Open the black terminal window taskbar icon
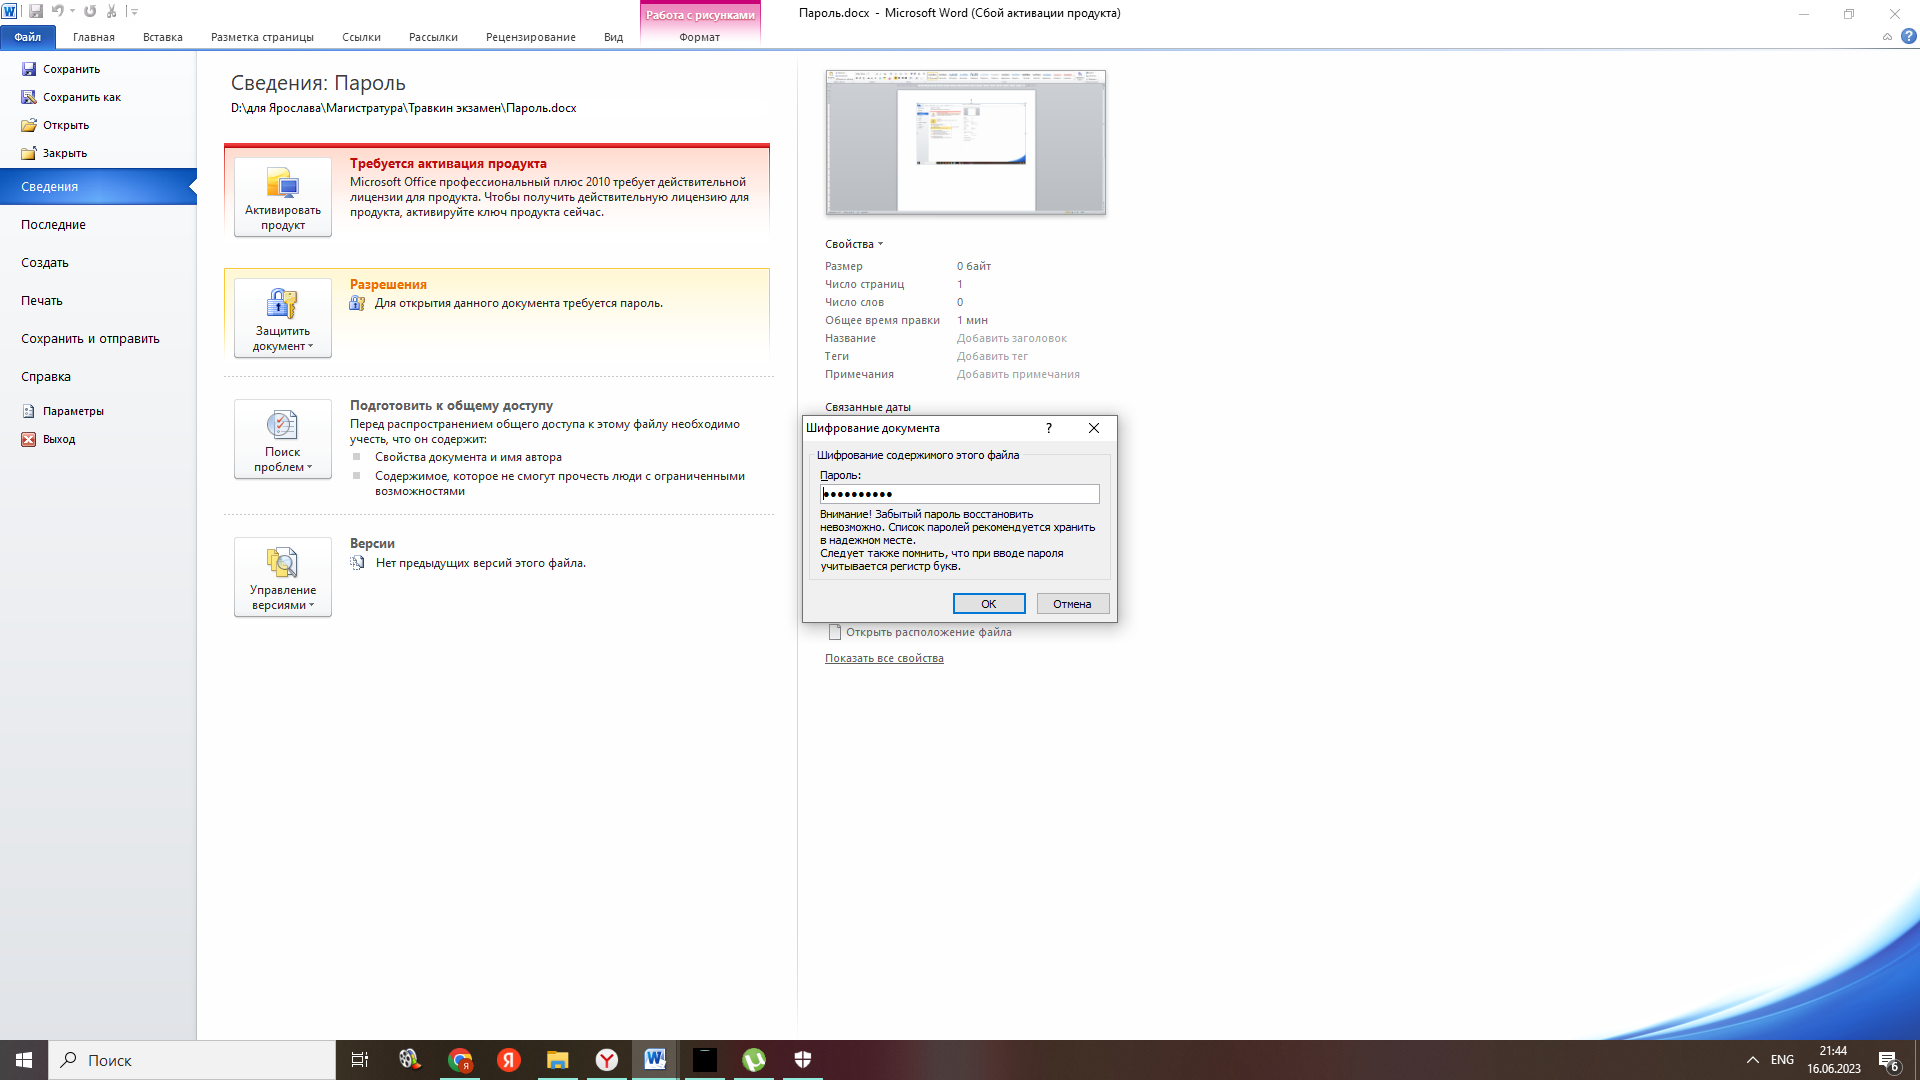The width and height of the screenshot is (1920, 1080). coord(705,1060)
